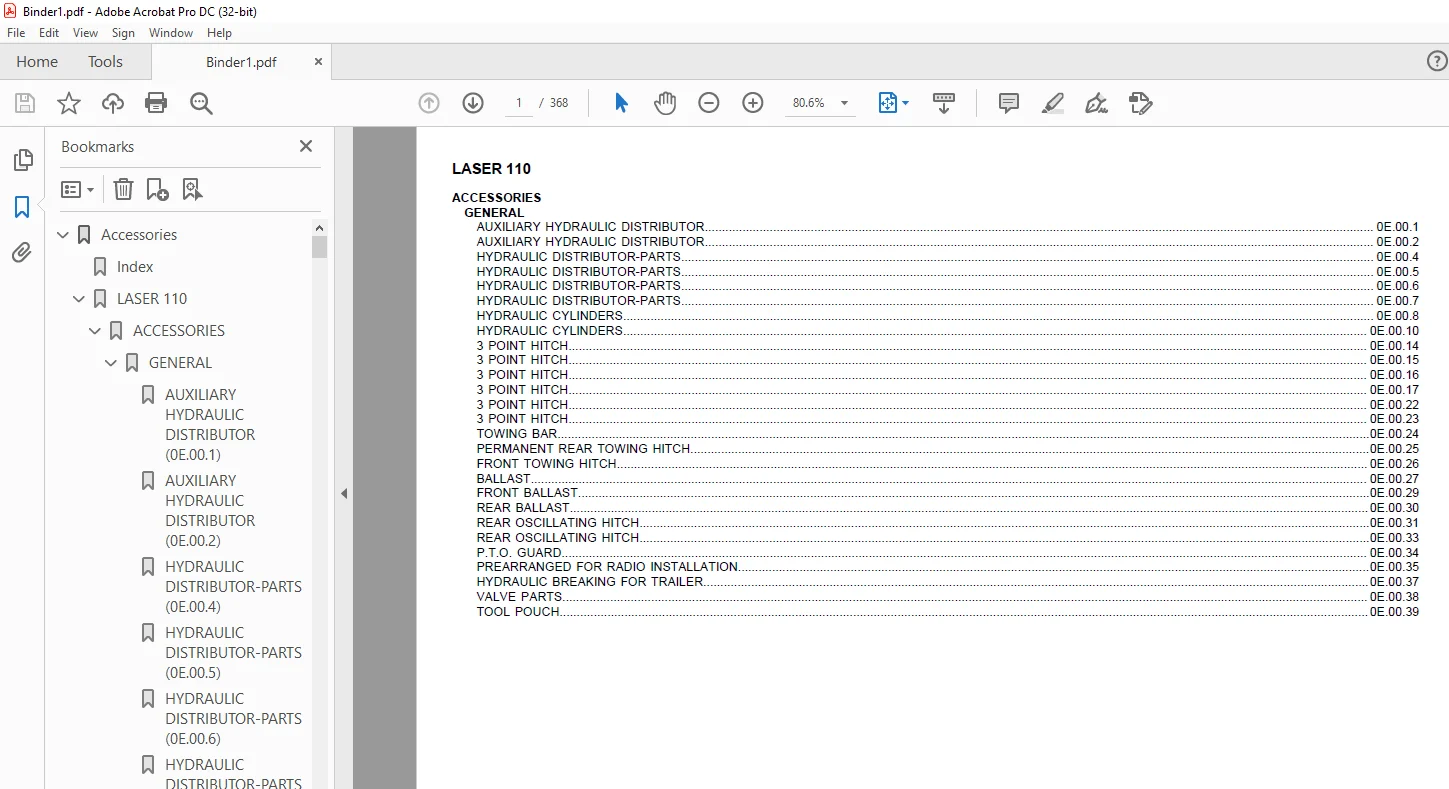This screenshot has height=789, width=1449.
Task: Open the Edit menu
Action: pos(49,33)
